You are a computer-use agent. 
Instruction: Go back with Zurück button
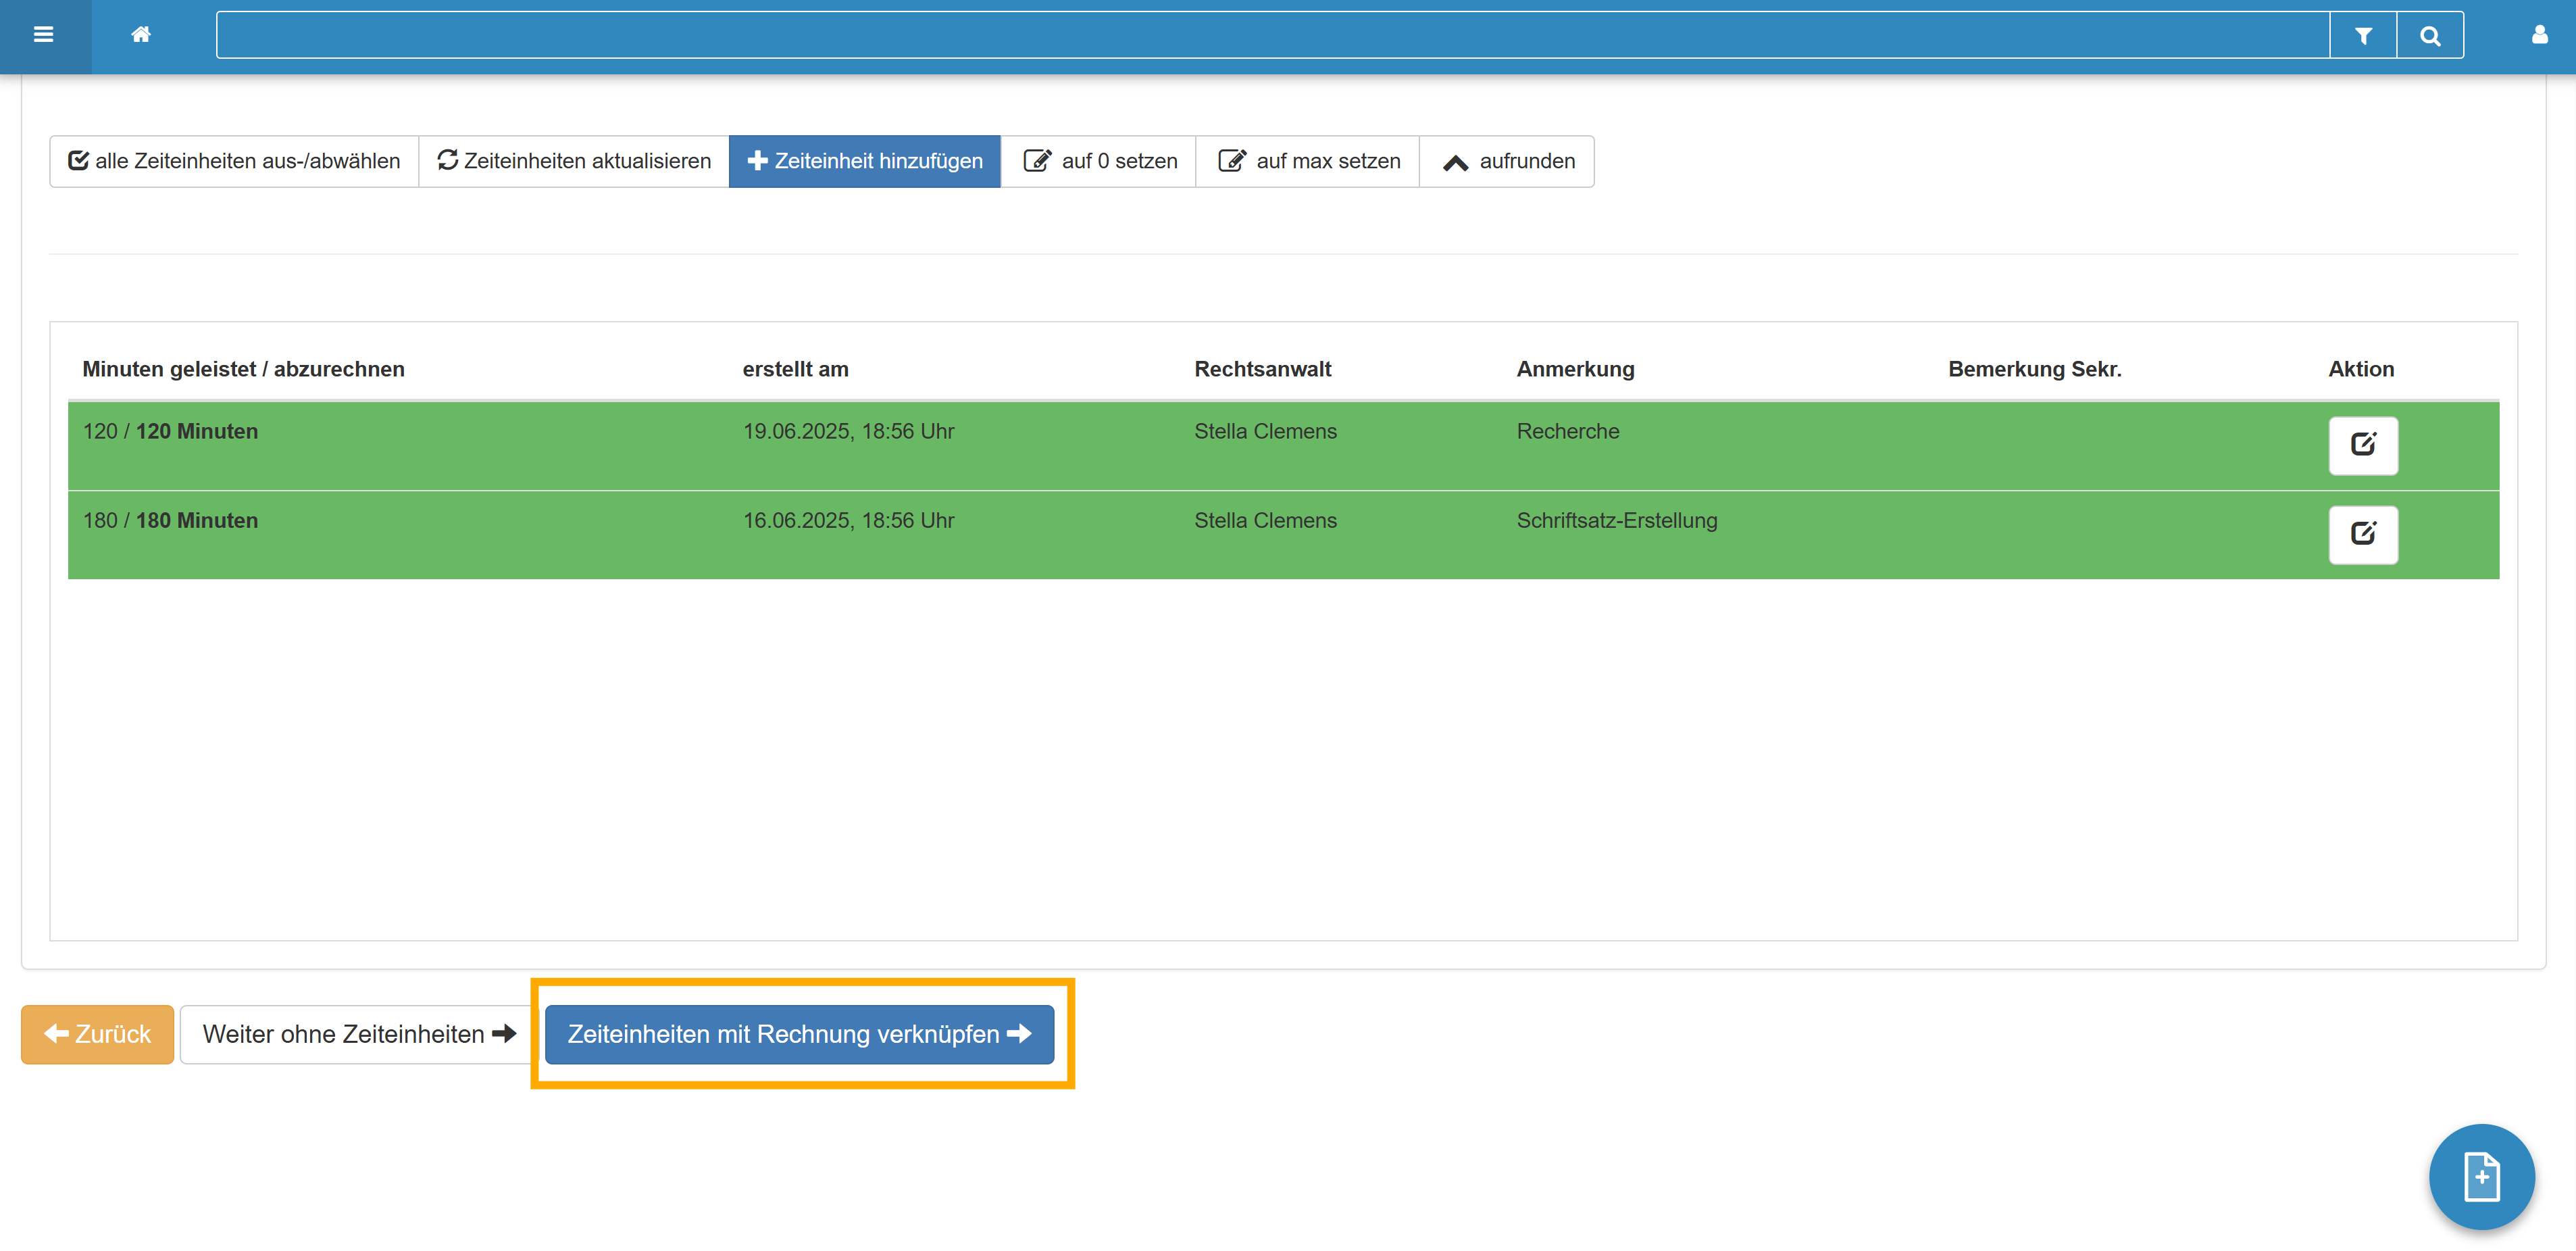[x=97, y=1034]
